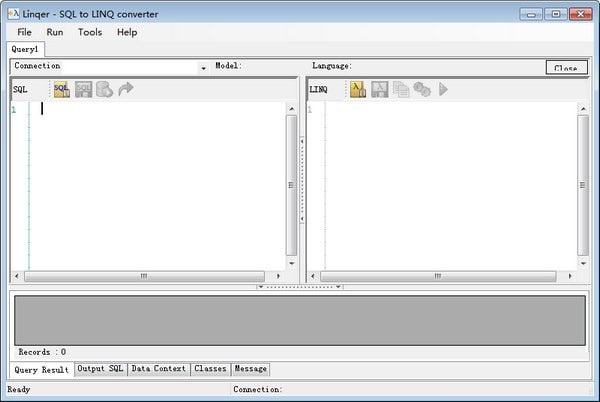This screenshot has width=600, height=402.
Task: Click LINQ editor scroll down arrow
Action: [583, 264]
